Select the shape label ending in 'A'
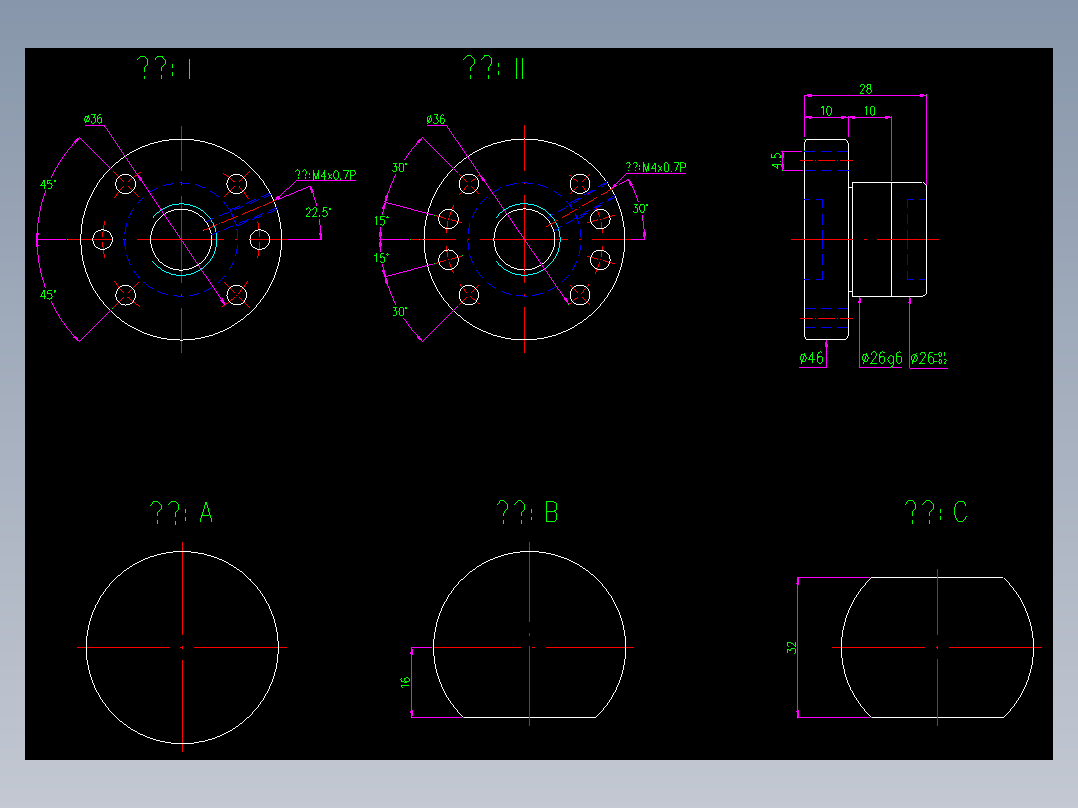 [x=182, y=513]
